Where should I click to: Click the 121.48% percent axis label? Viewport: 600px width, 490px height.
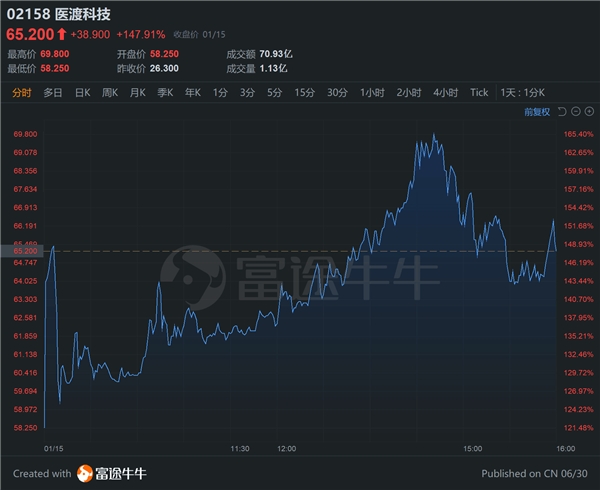pos(578,428)
